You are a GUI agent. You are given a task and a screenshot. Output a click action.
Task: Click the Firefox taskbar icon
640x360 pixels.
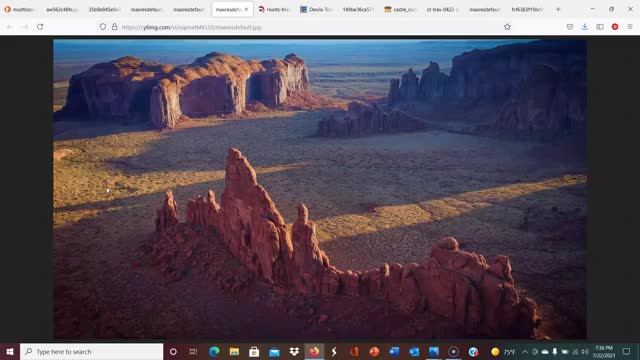pyautogui.click(x=314, y=351)
